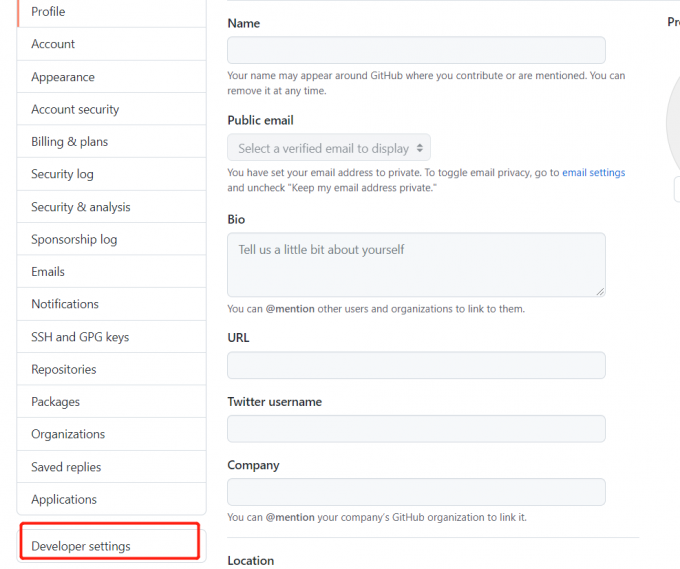Open the Sponsorship log
Image resolution: width=680 pixels, height=569 pixels.
[74, 239]
